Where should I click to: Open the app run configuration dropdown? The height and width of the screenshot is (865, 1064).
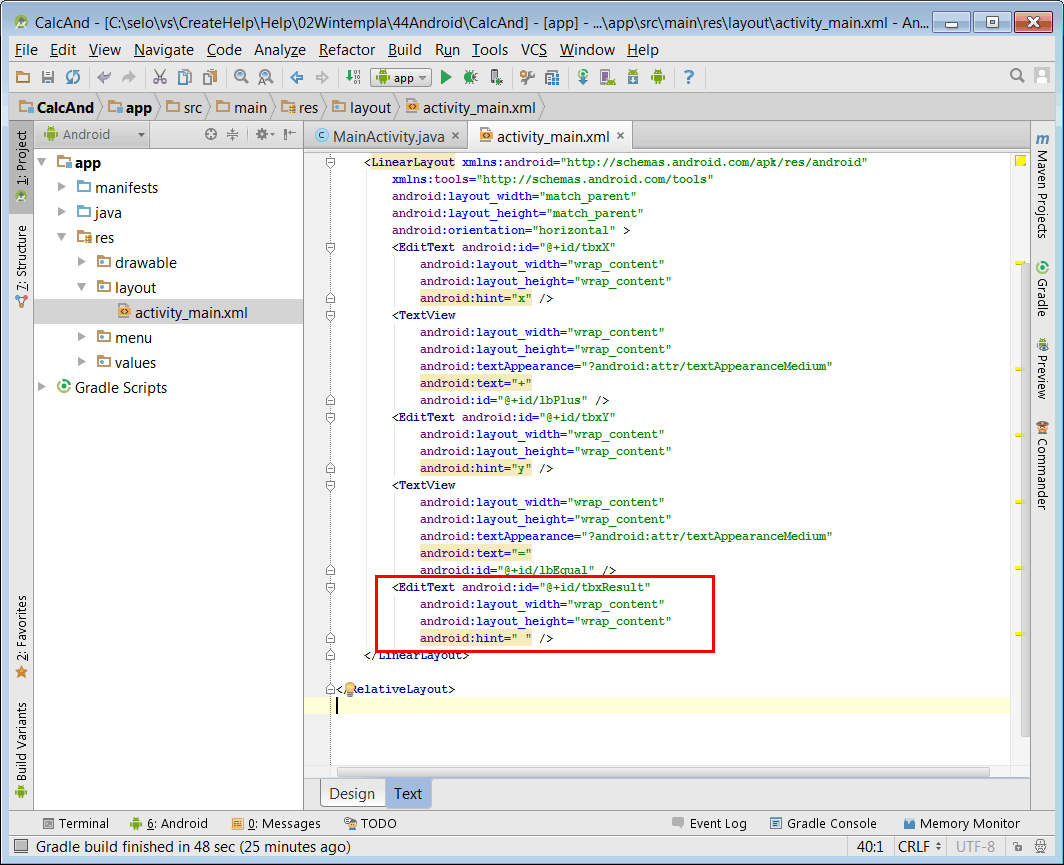pos(401,77)
